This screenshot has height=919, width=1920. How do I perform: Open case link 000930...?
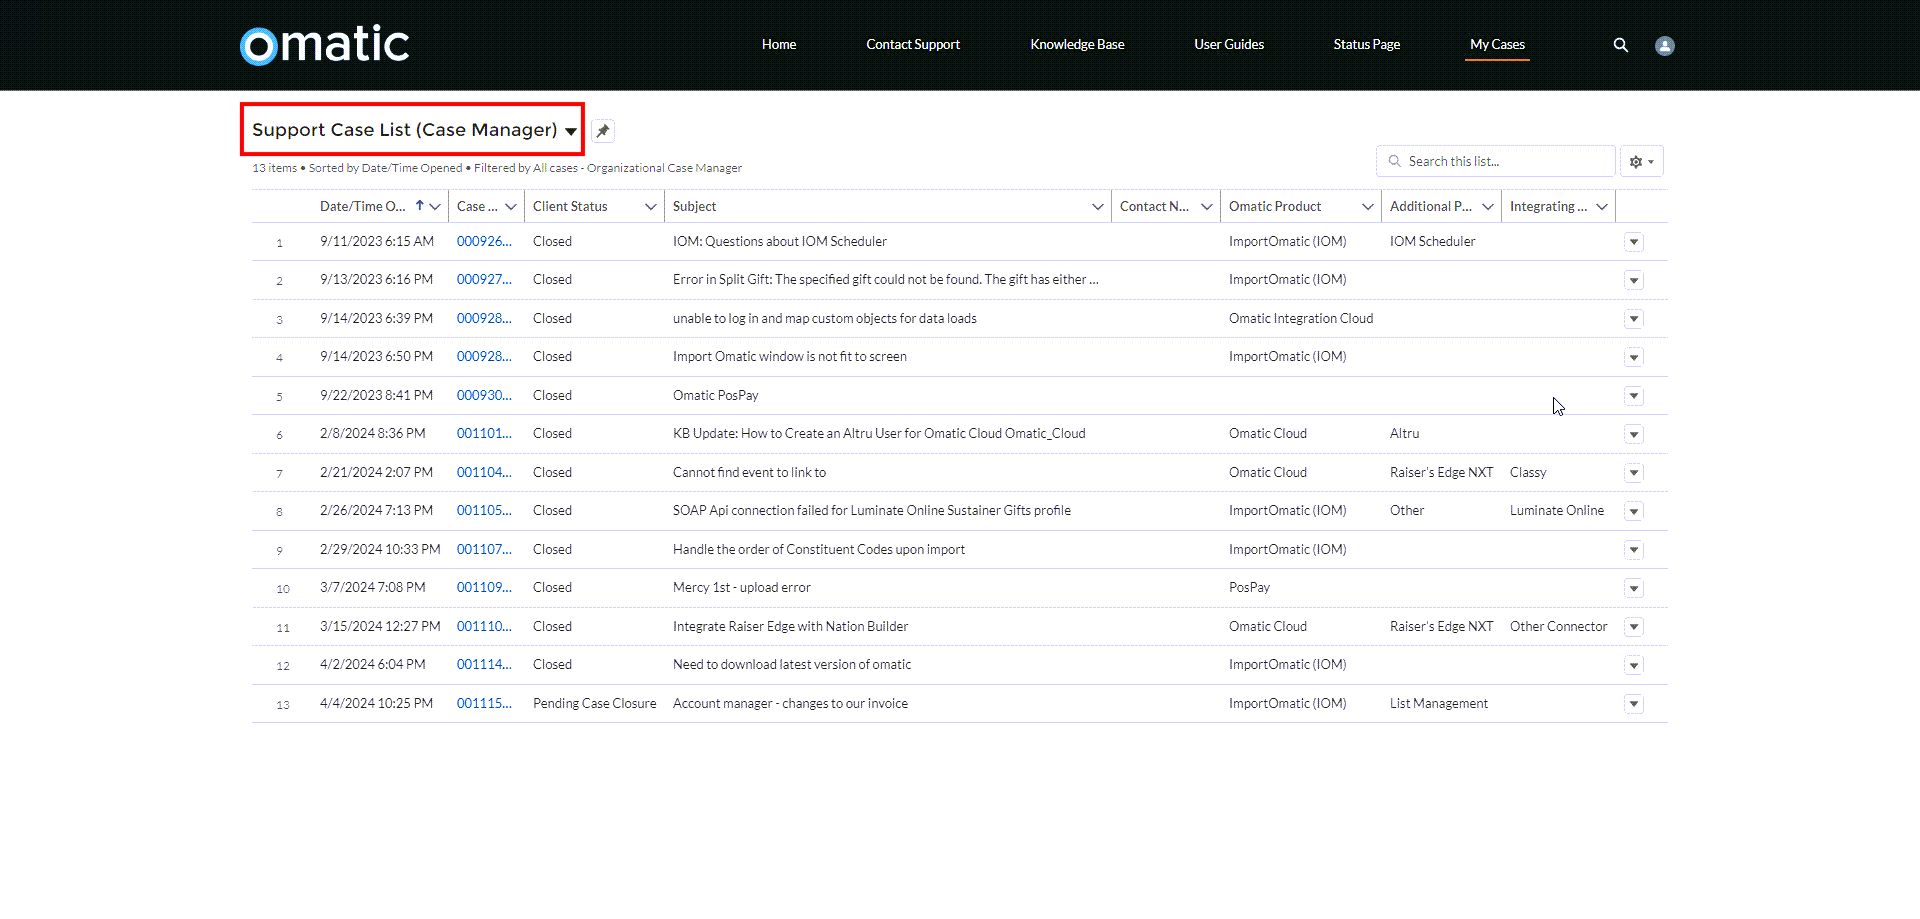pyautogui.click(x=484, y=395)
